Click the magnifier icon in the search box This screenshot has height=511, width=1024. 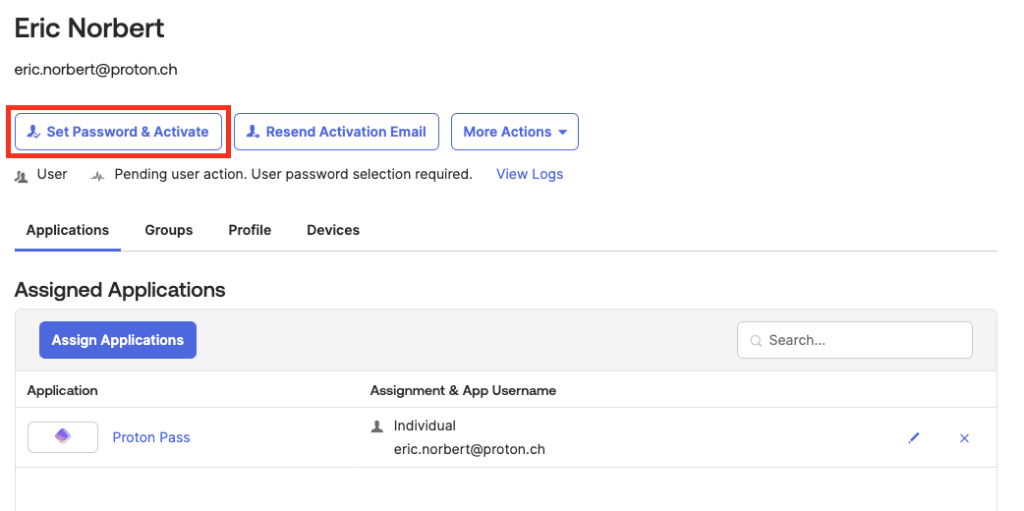click(x=756, y=340)
